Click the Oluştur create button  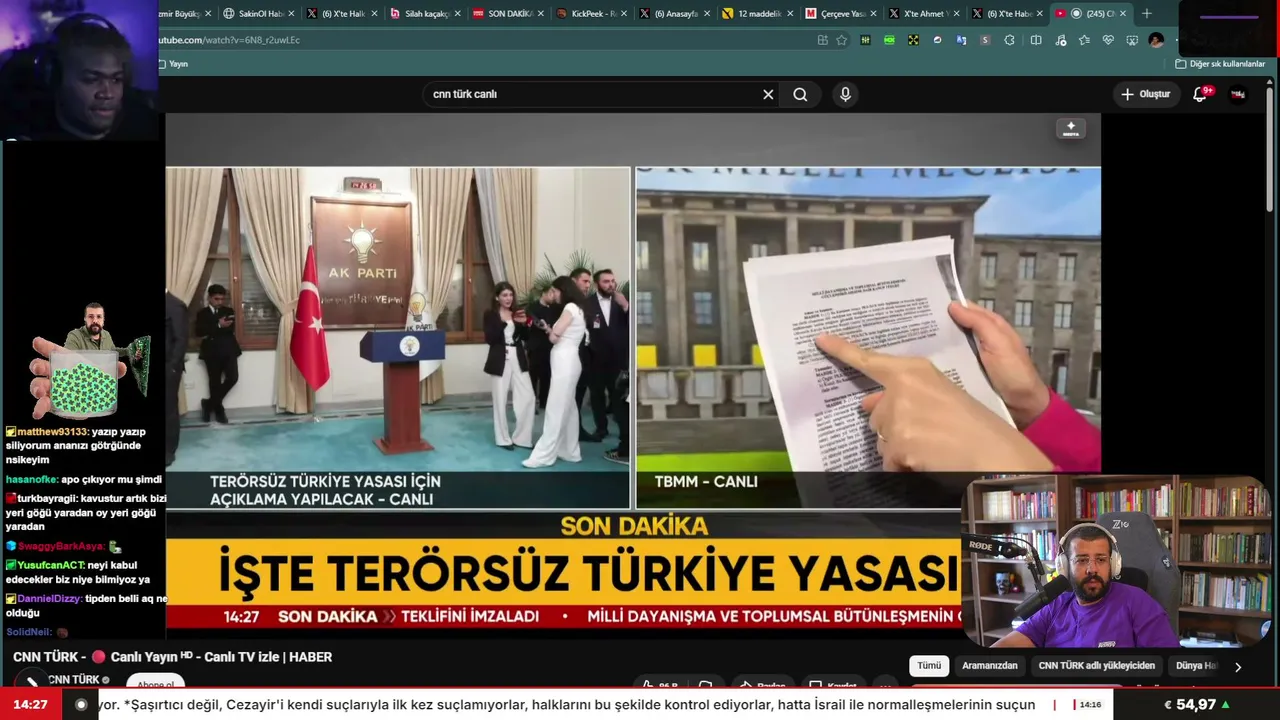tap(1145, 94)
